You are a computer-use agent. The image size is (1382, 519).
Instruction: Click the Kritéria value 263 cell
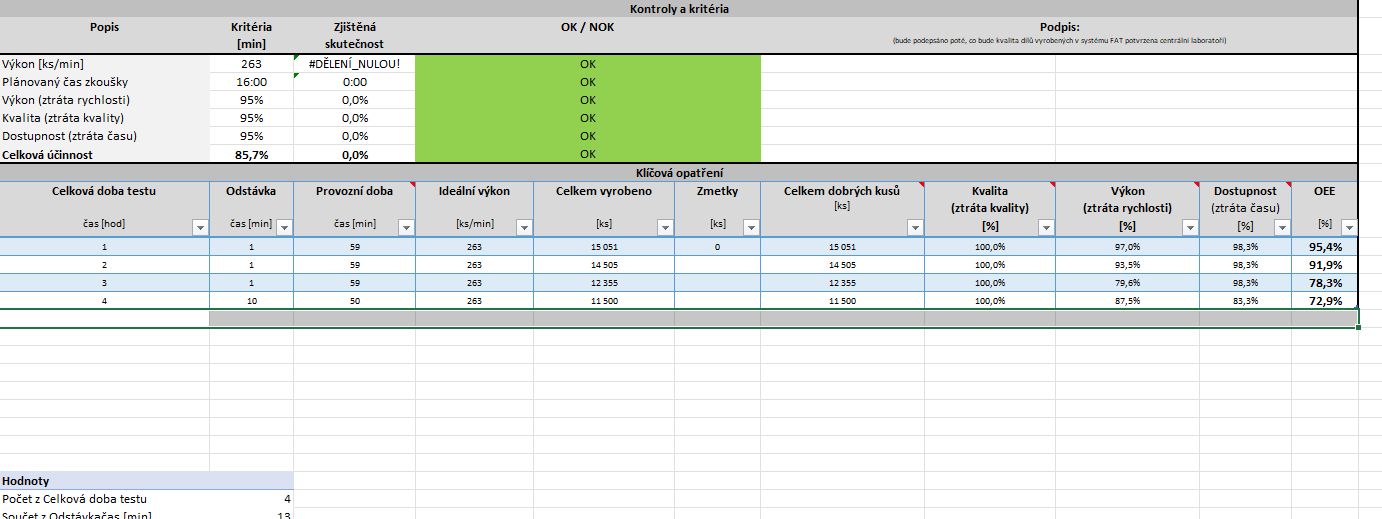click(251, 64)
